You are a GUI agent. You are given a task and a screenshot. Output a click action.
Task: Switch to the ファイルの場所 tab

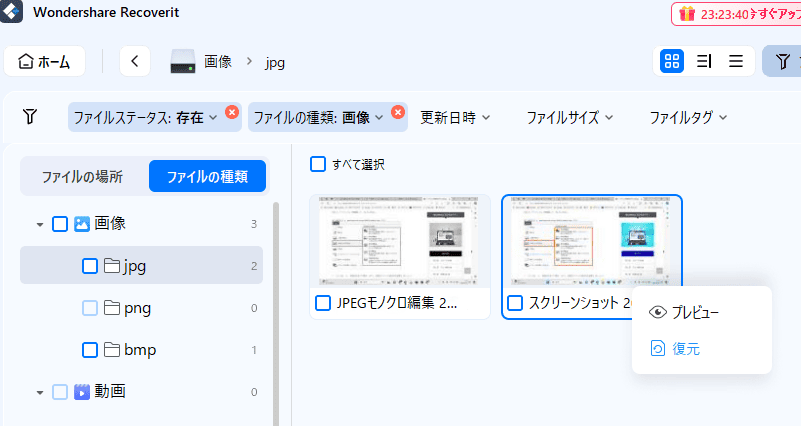tap(82, 176)
